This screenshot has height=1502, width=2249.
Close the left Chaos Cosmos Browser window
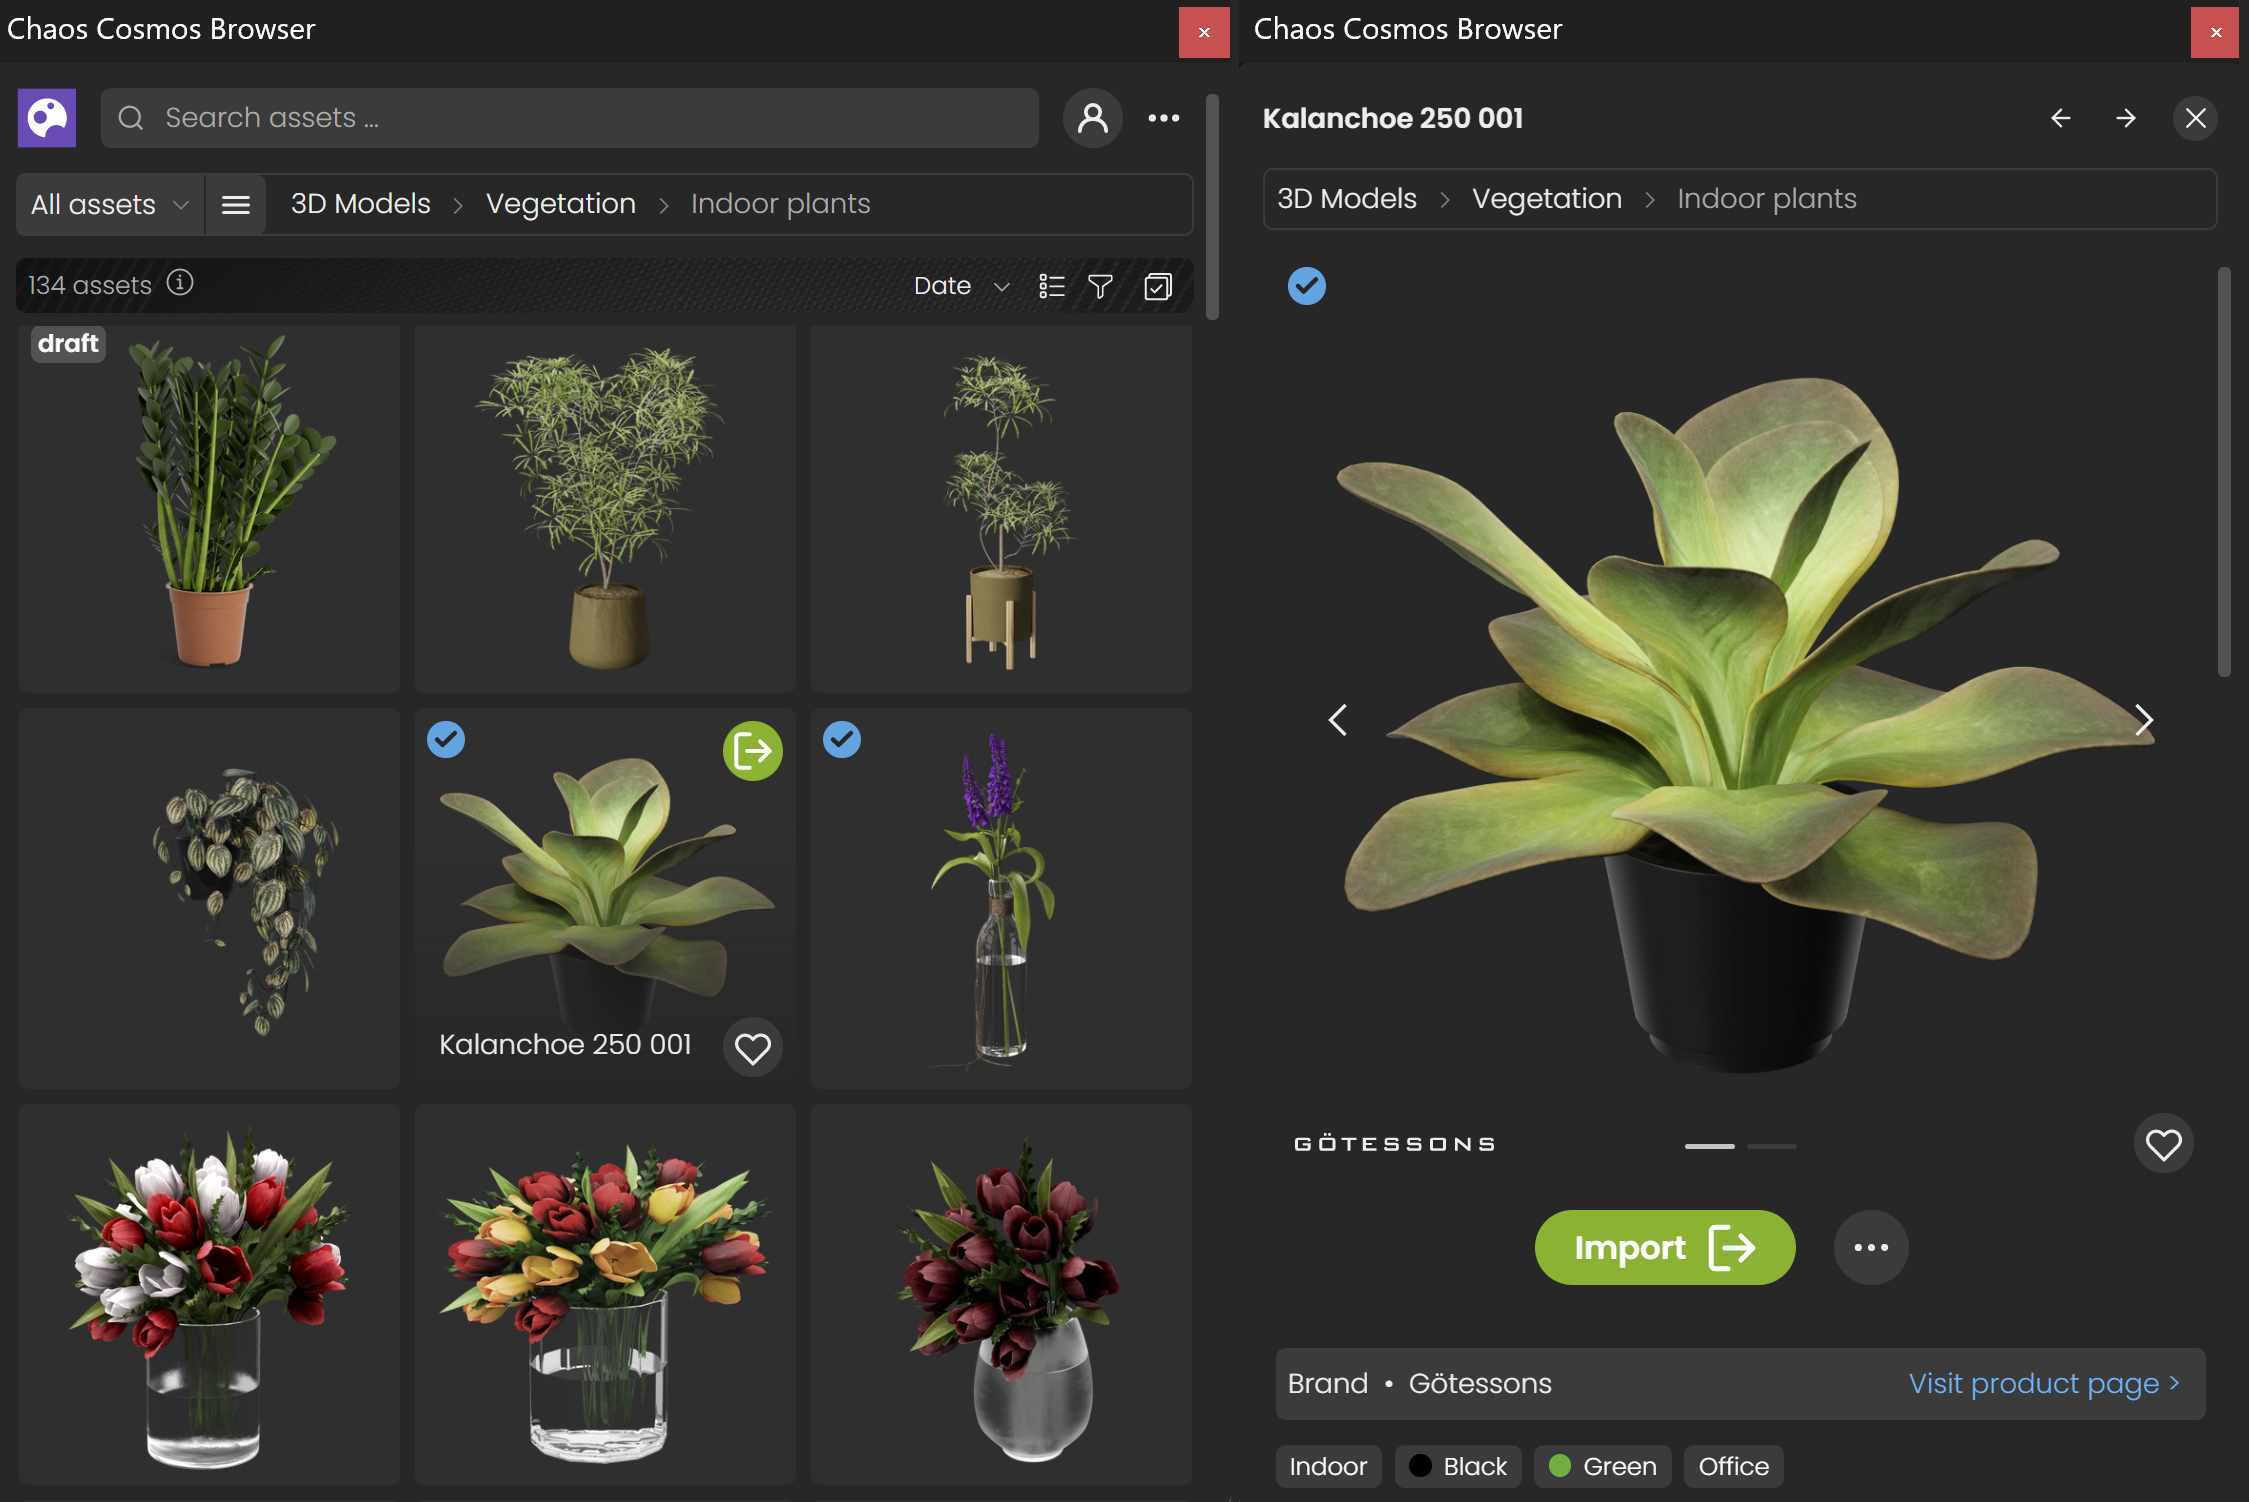(1204, 32)
